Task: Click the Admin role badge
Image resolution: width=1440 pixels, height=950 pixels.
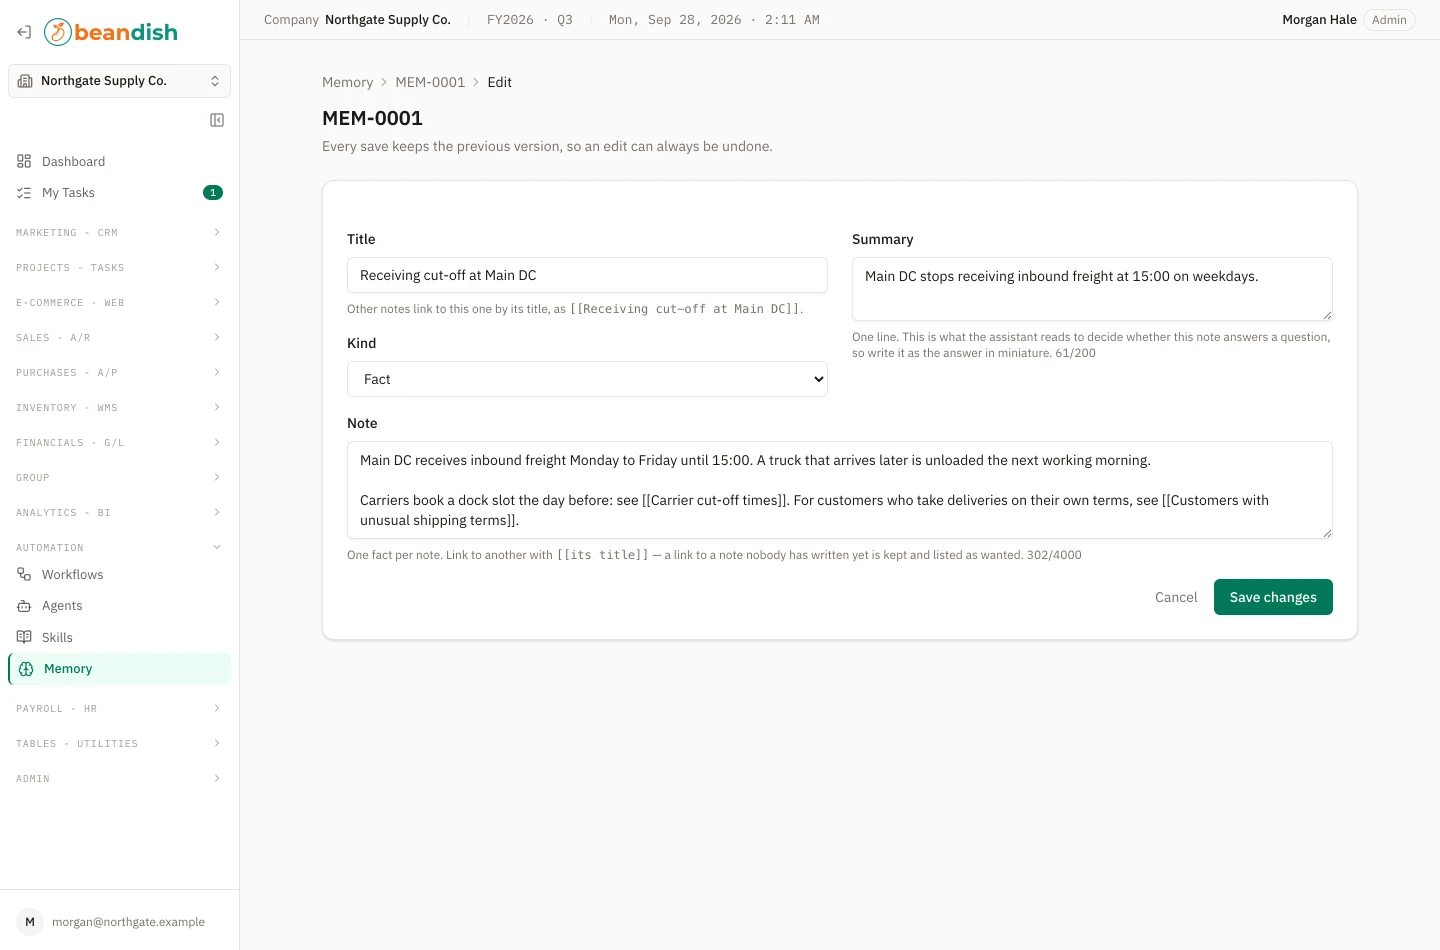Action: 1389,20
